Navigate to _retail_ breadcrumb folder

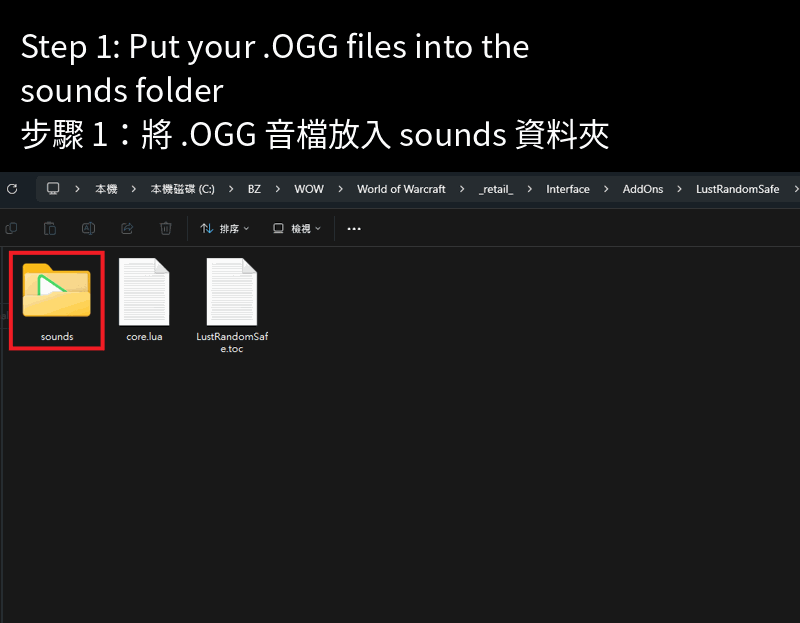496,189
